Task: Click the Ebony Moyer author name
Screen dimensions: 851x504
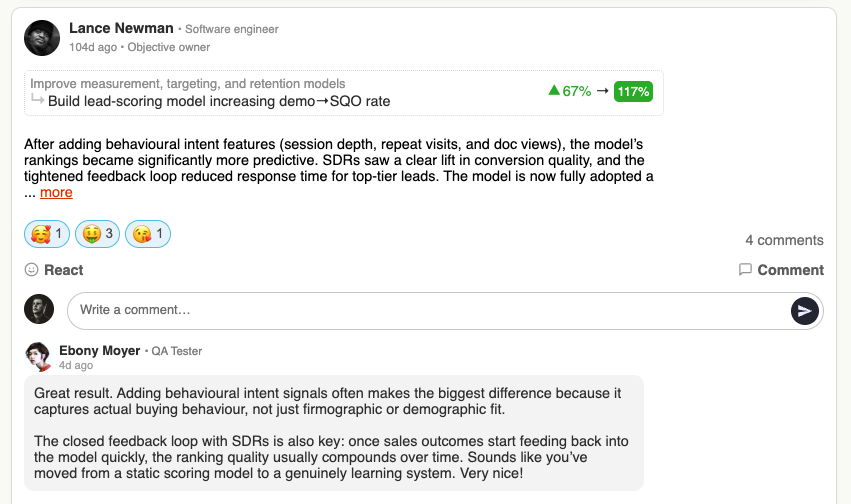Action: coord(101,351)
